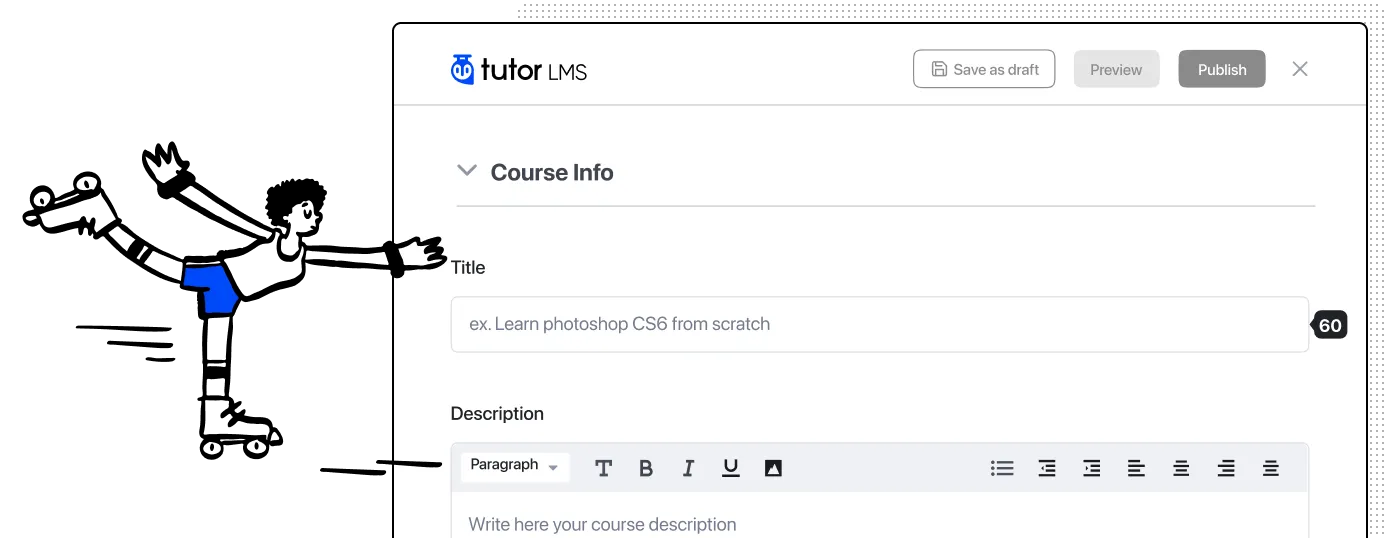The image size is (1386, 538).
Task: Increase indent in the description editor
Action: tap(1092, 468)
